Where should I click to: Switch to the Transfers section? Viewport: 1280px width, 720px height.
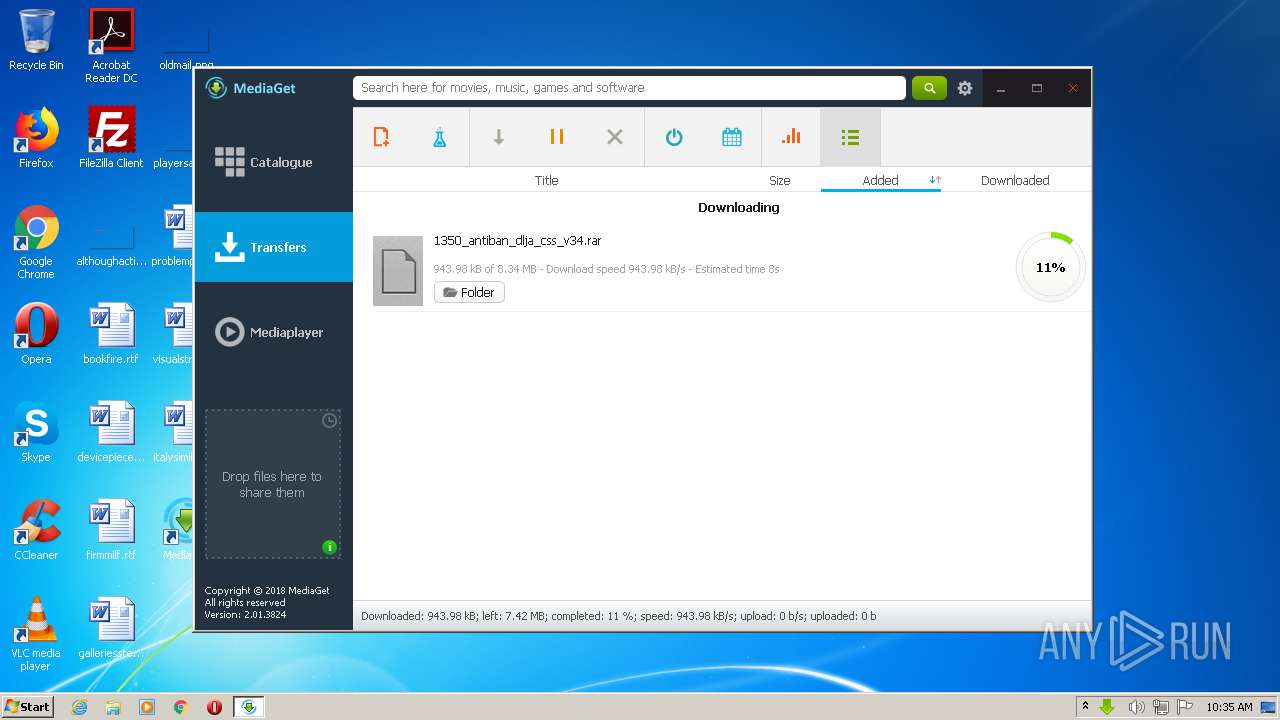(x=274, y=247)
